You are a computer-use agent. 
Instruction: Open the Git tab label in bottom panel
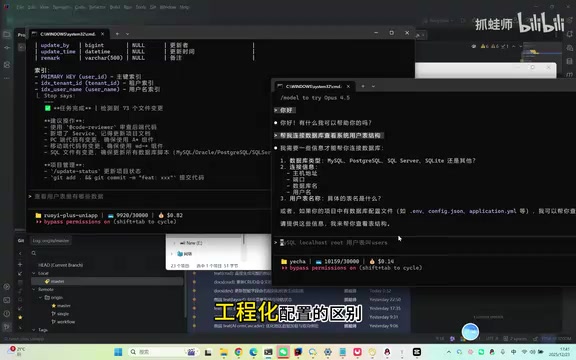[21, 241]
